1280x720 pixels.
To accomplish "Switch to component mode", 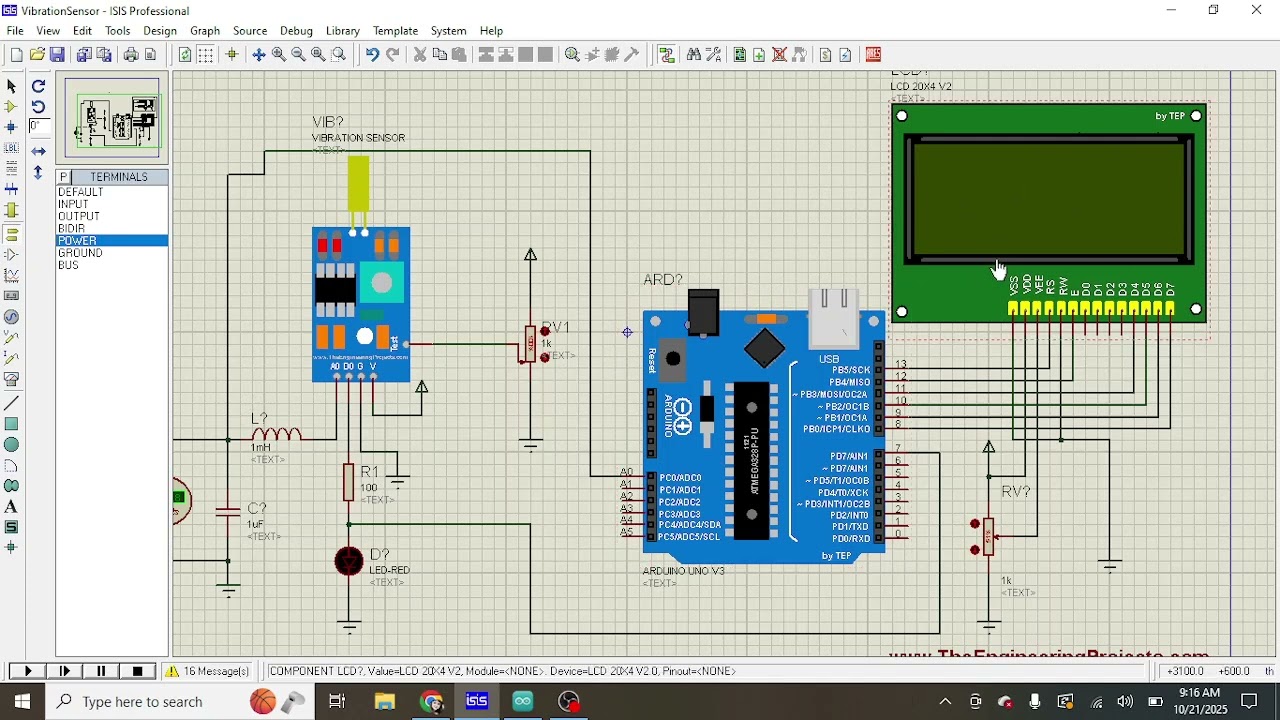I will [12, 107].
